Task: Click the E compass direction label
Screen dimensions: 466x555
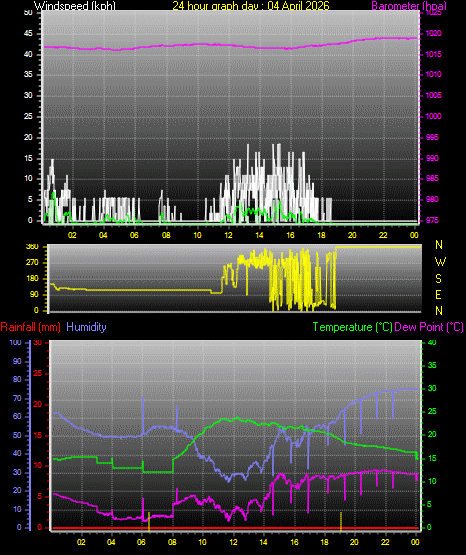Action: 438,294
